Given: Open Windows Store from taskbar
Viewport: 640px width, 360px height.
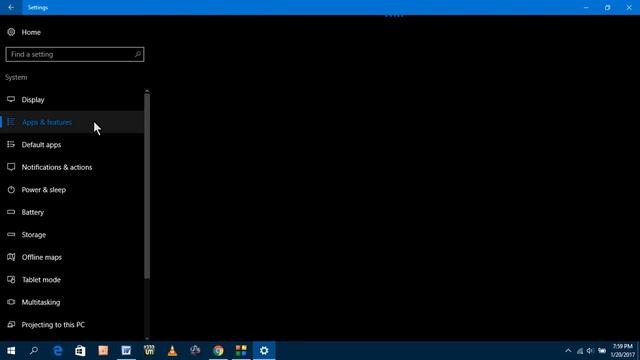Looking at the screenshot, I should tap(80, 351).
